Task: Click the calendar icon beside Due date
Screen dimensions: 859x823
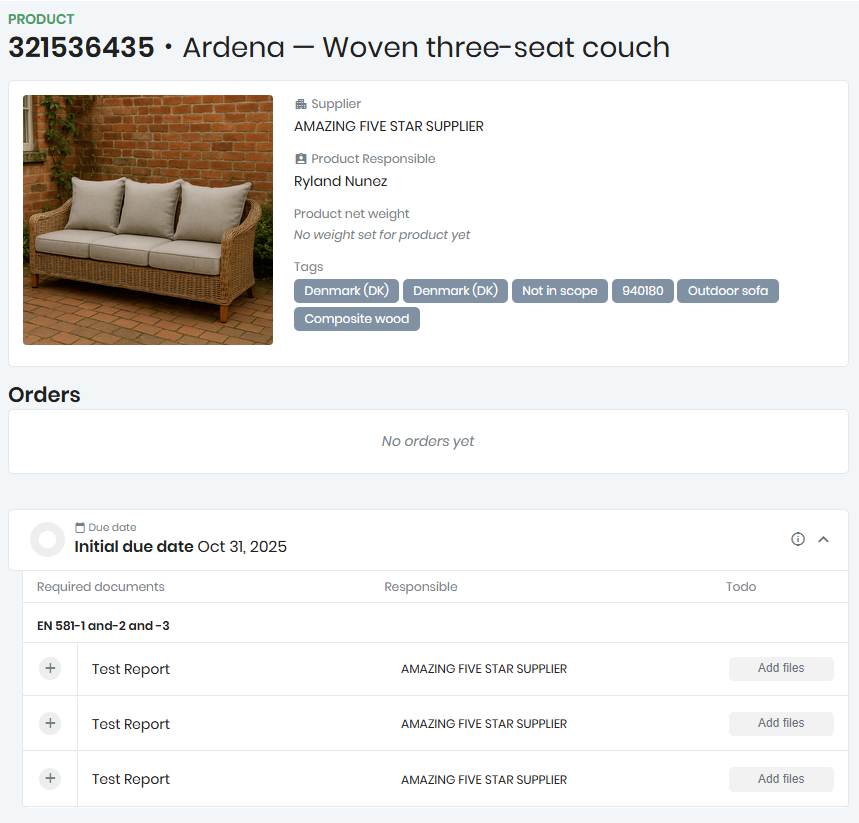Action: (x=80, y=527)
